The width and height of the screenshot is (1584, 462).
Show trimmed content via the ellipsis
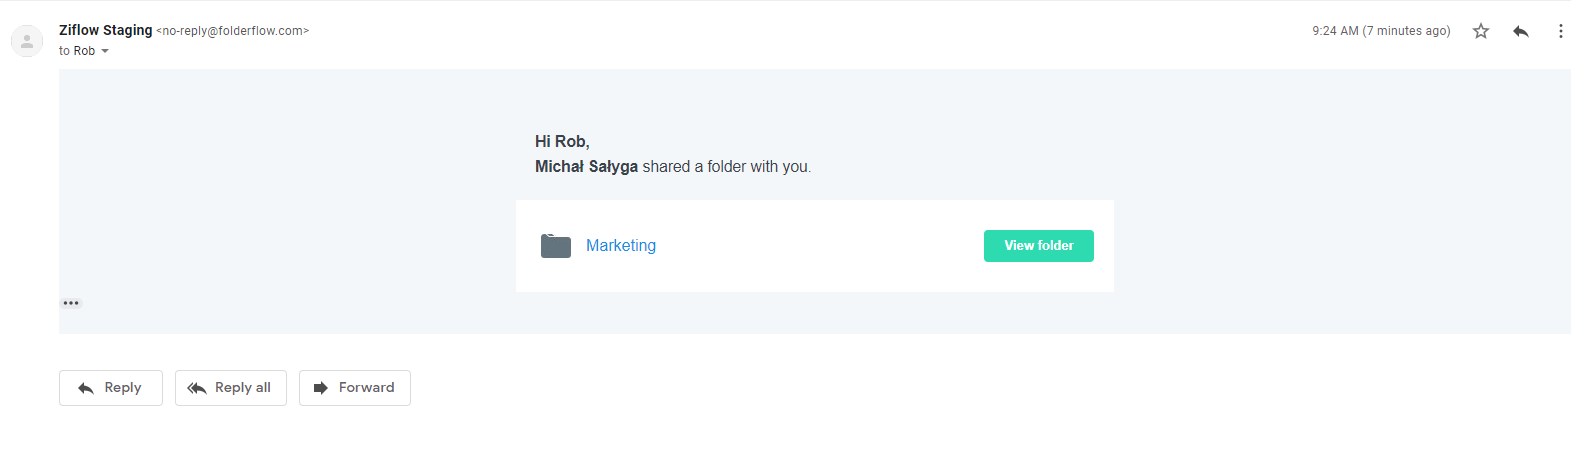click(71, 303)
